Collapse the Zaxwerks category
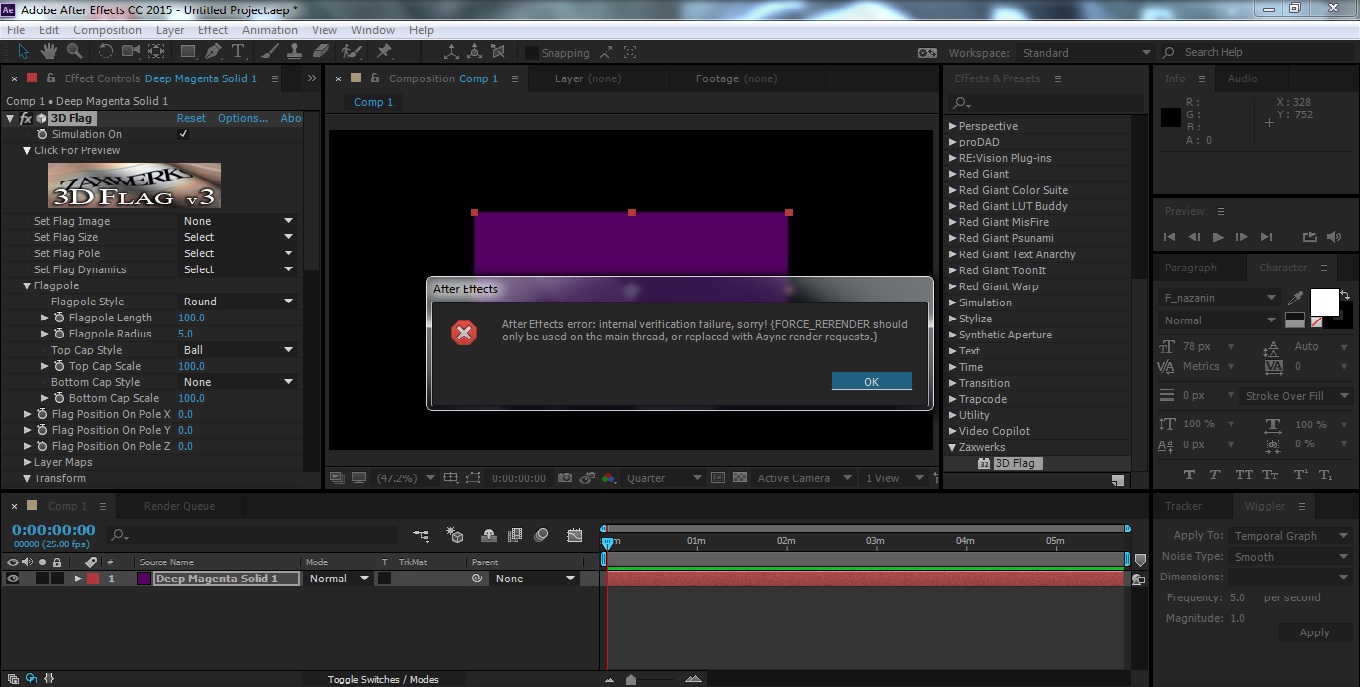The height and width of the screenshot is (687, 1360). click(952, 447)
